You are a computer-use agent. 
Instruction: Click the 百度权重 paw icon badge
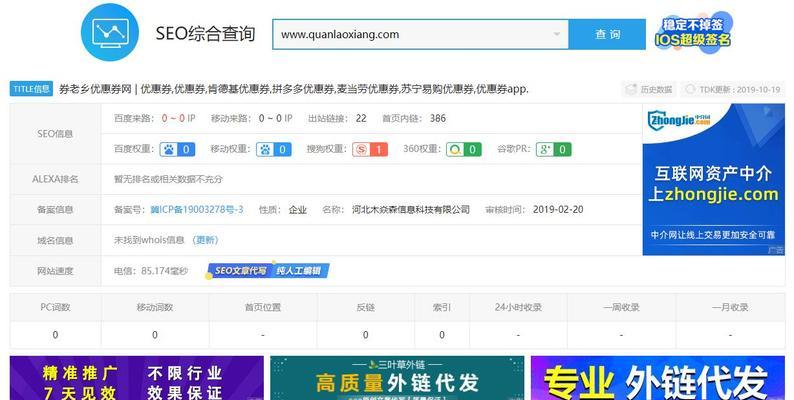(x=177, y=149)
